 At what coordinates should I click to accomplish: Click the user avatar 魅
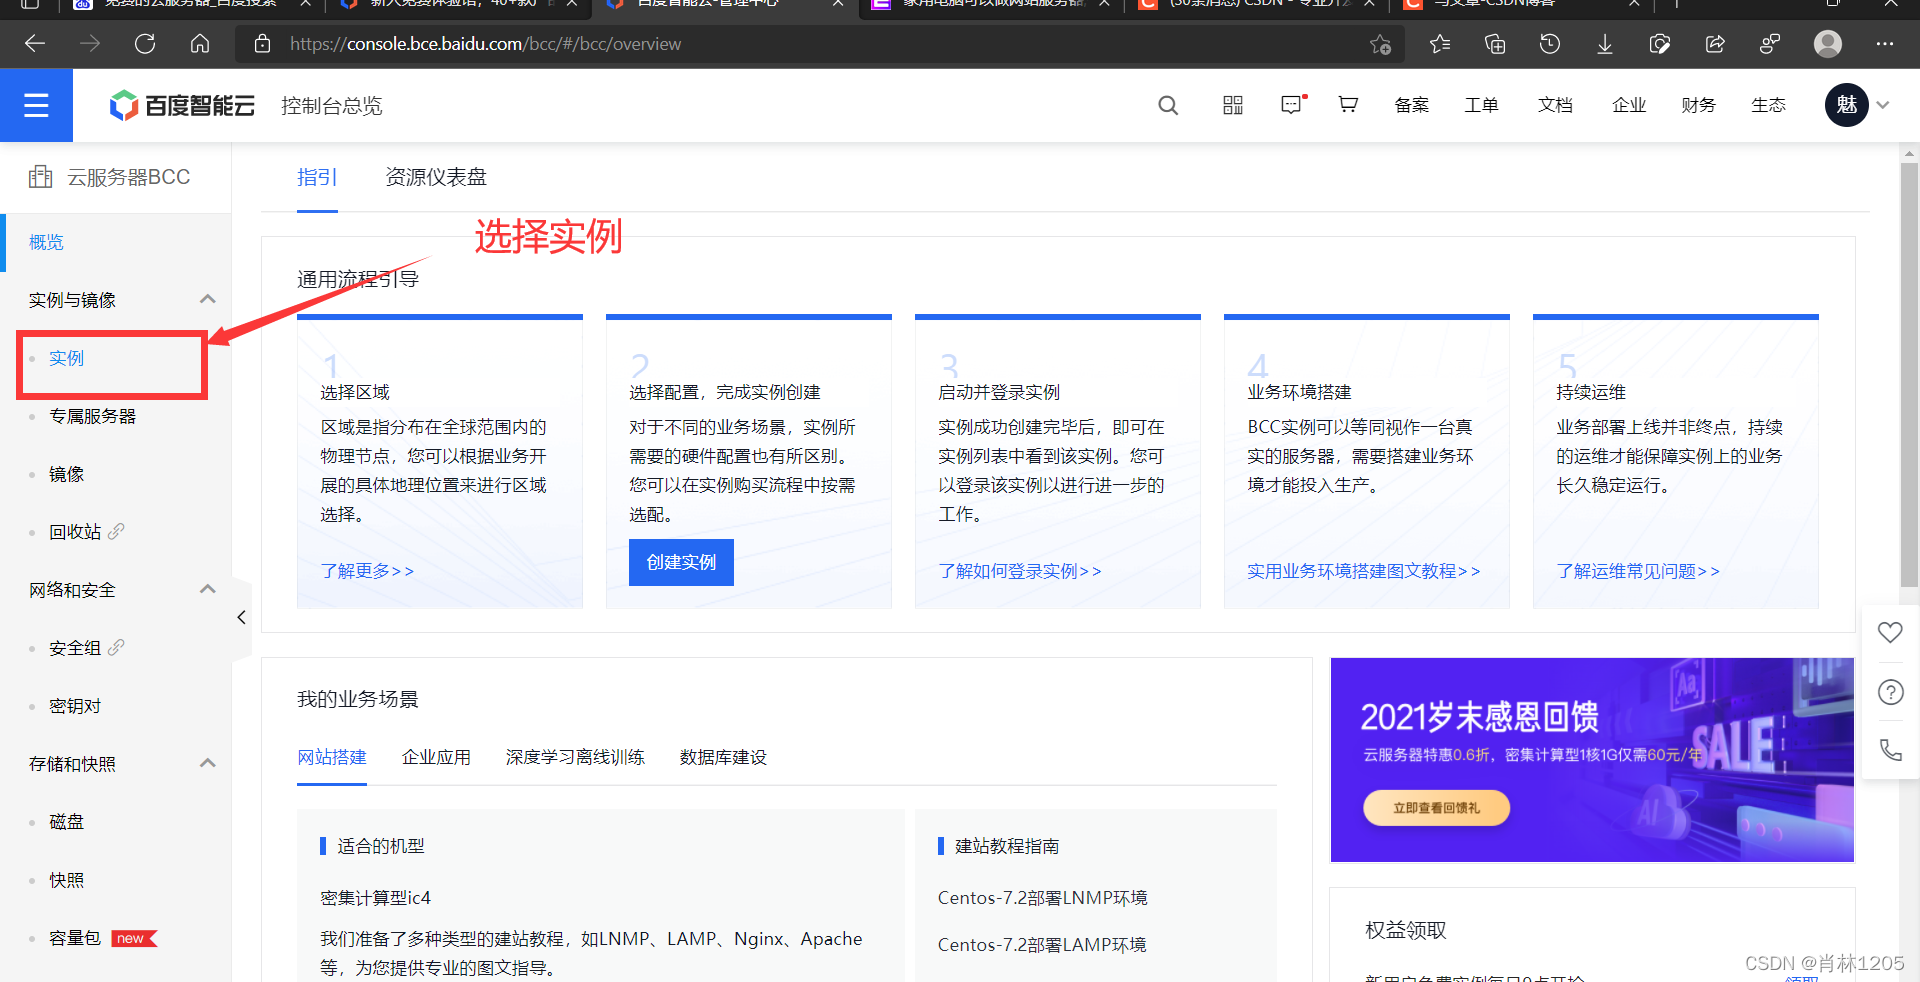(x=1846, y=105)
